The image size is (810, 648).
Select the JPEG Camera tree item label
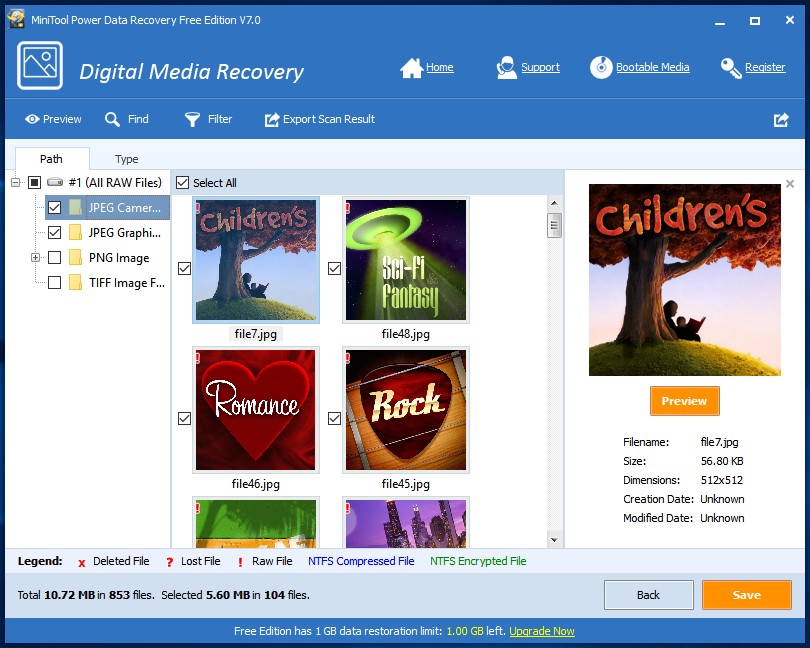coord(124,208)
